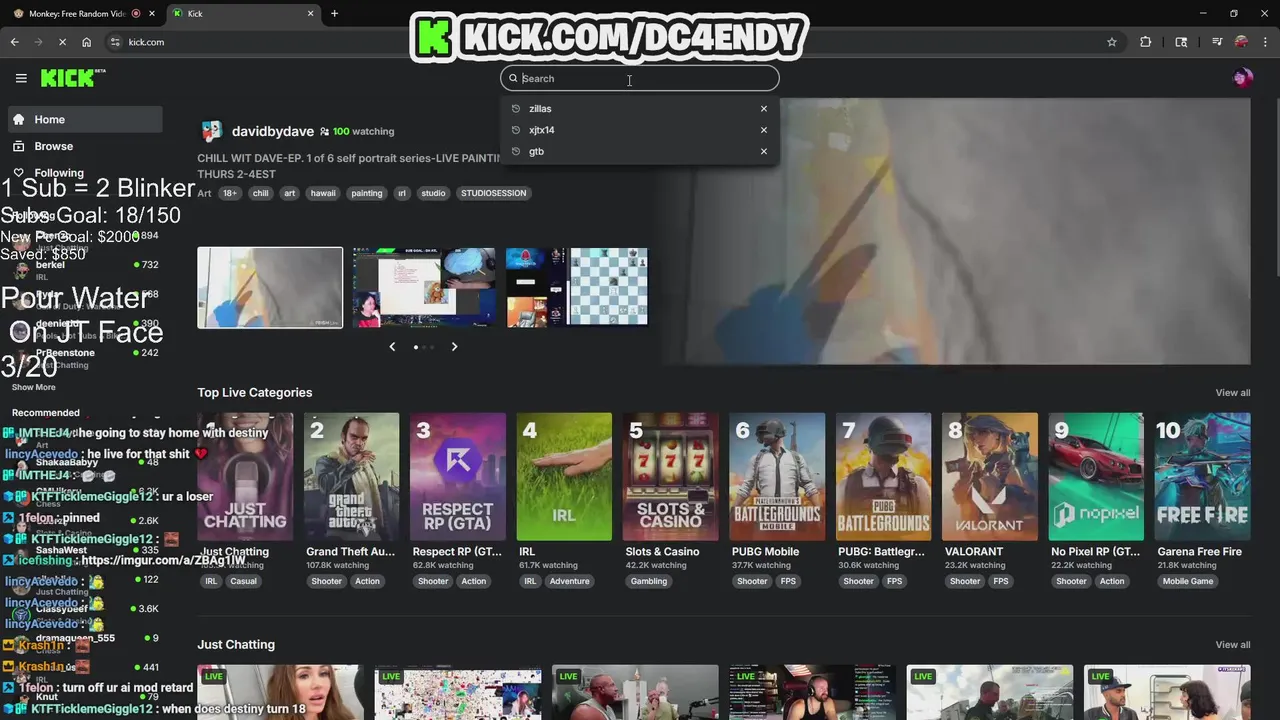The height and width of the screenshot is (720, 1280).
Task: Open a new browser tab
Action: pos(334,13)
